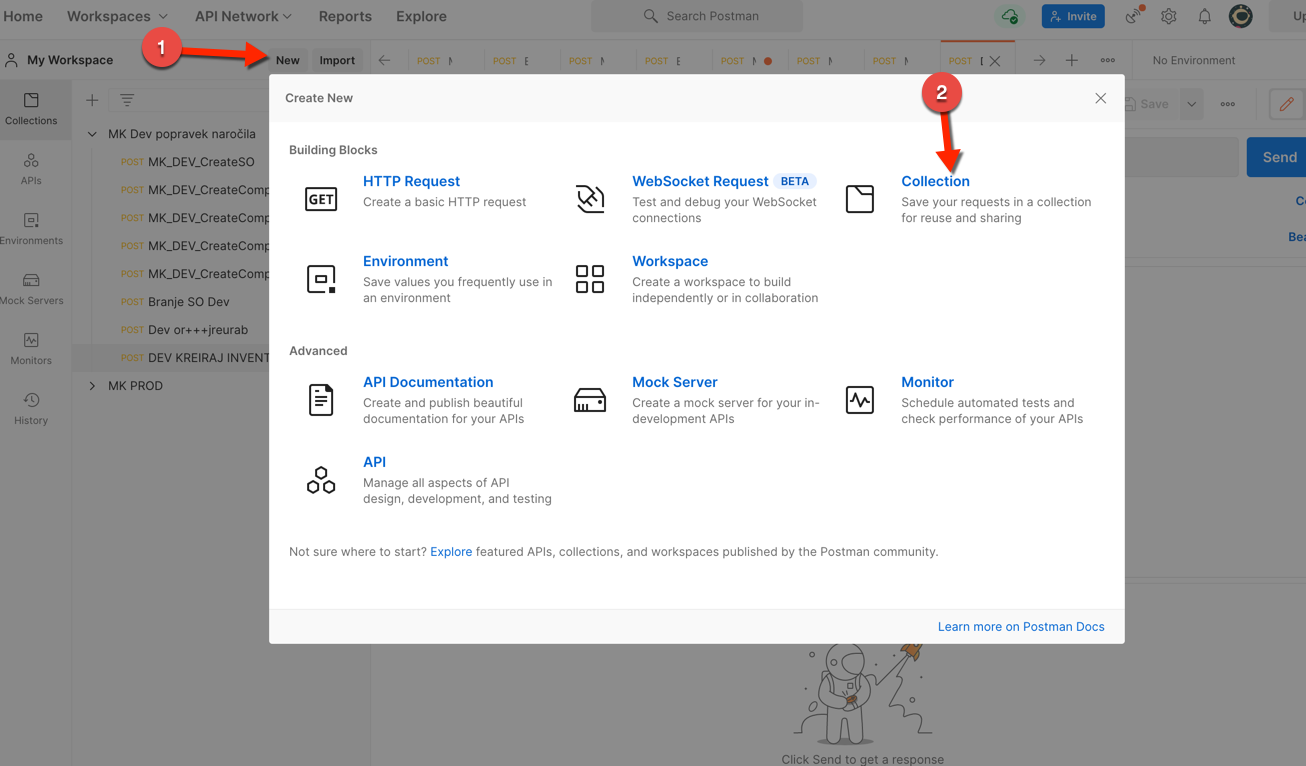Open the Workspace link
This screenshot has width=1306, height=766.
tap(670, 261)
